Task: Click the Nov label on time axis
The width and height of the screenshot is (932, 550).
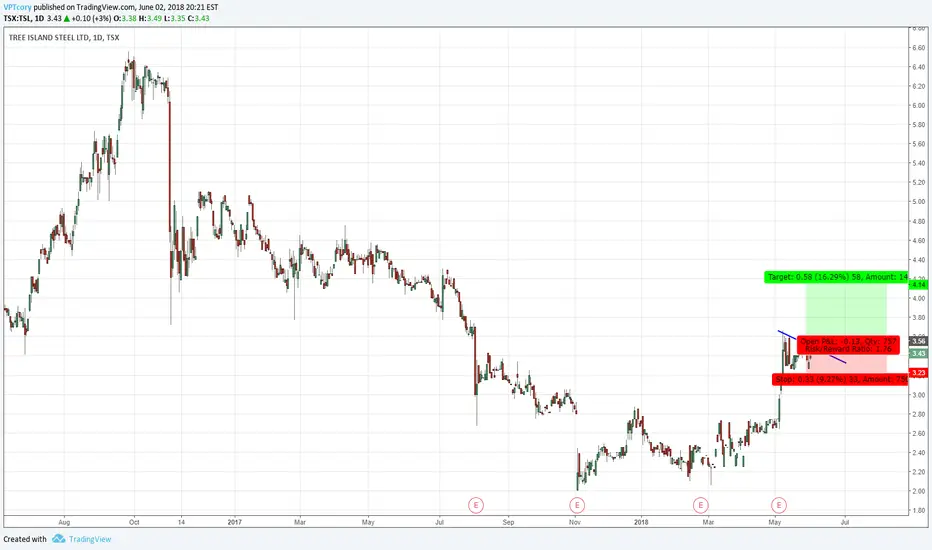Action: click(x=574, y=522)
